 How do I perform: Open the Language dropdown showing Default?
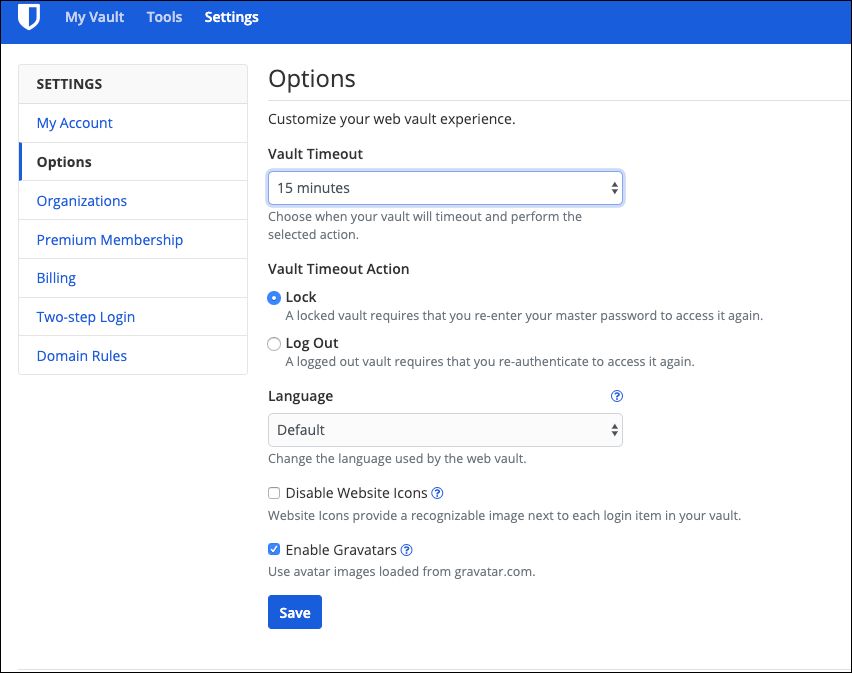445,430
